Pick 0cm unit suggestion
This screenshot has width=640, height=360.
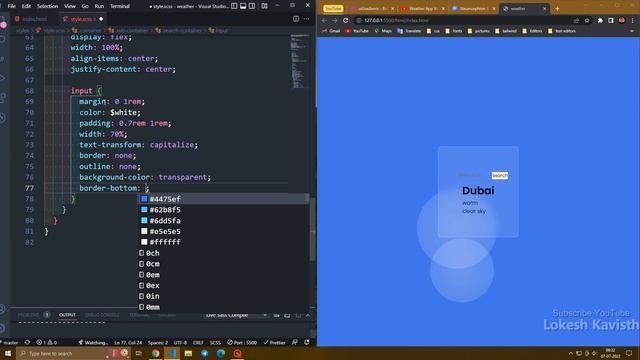223,264
